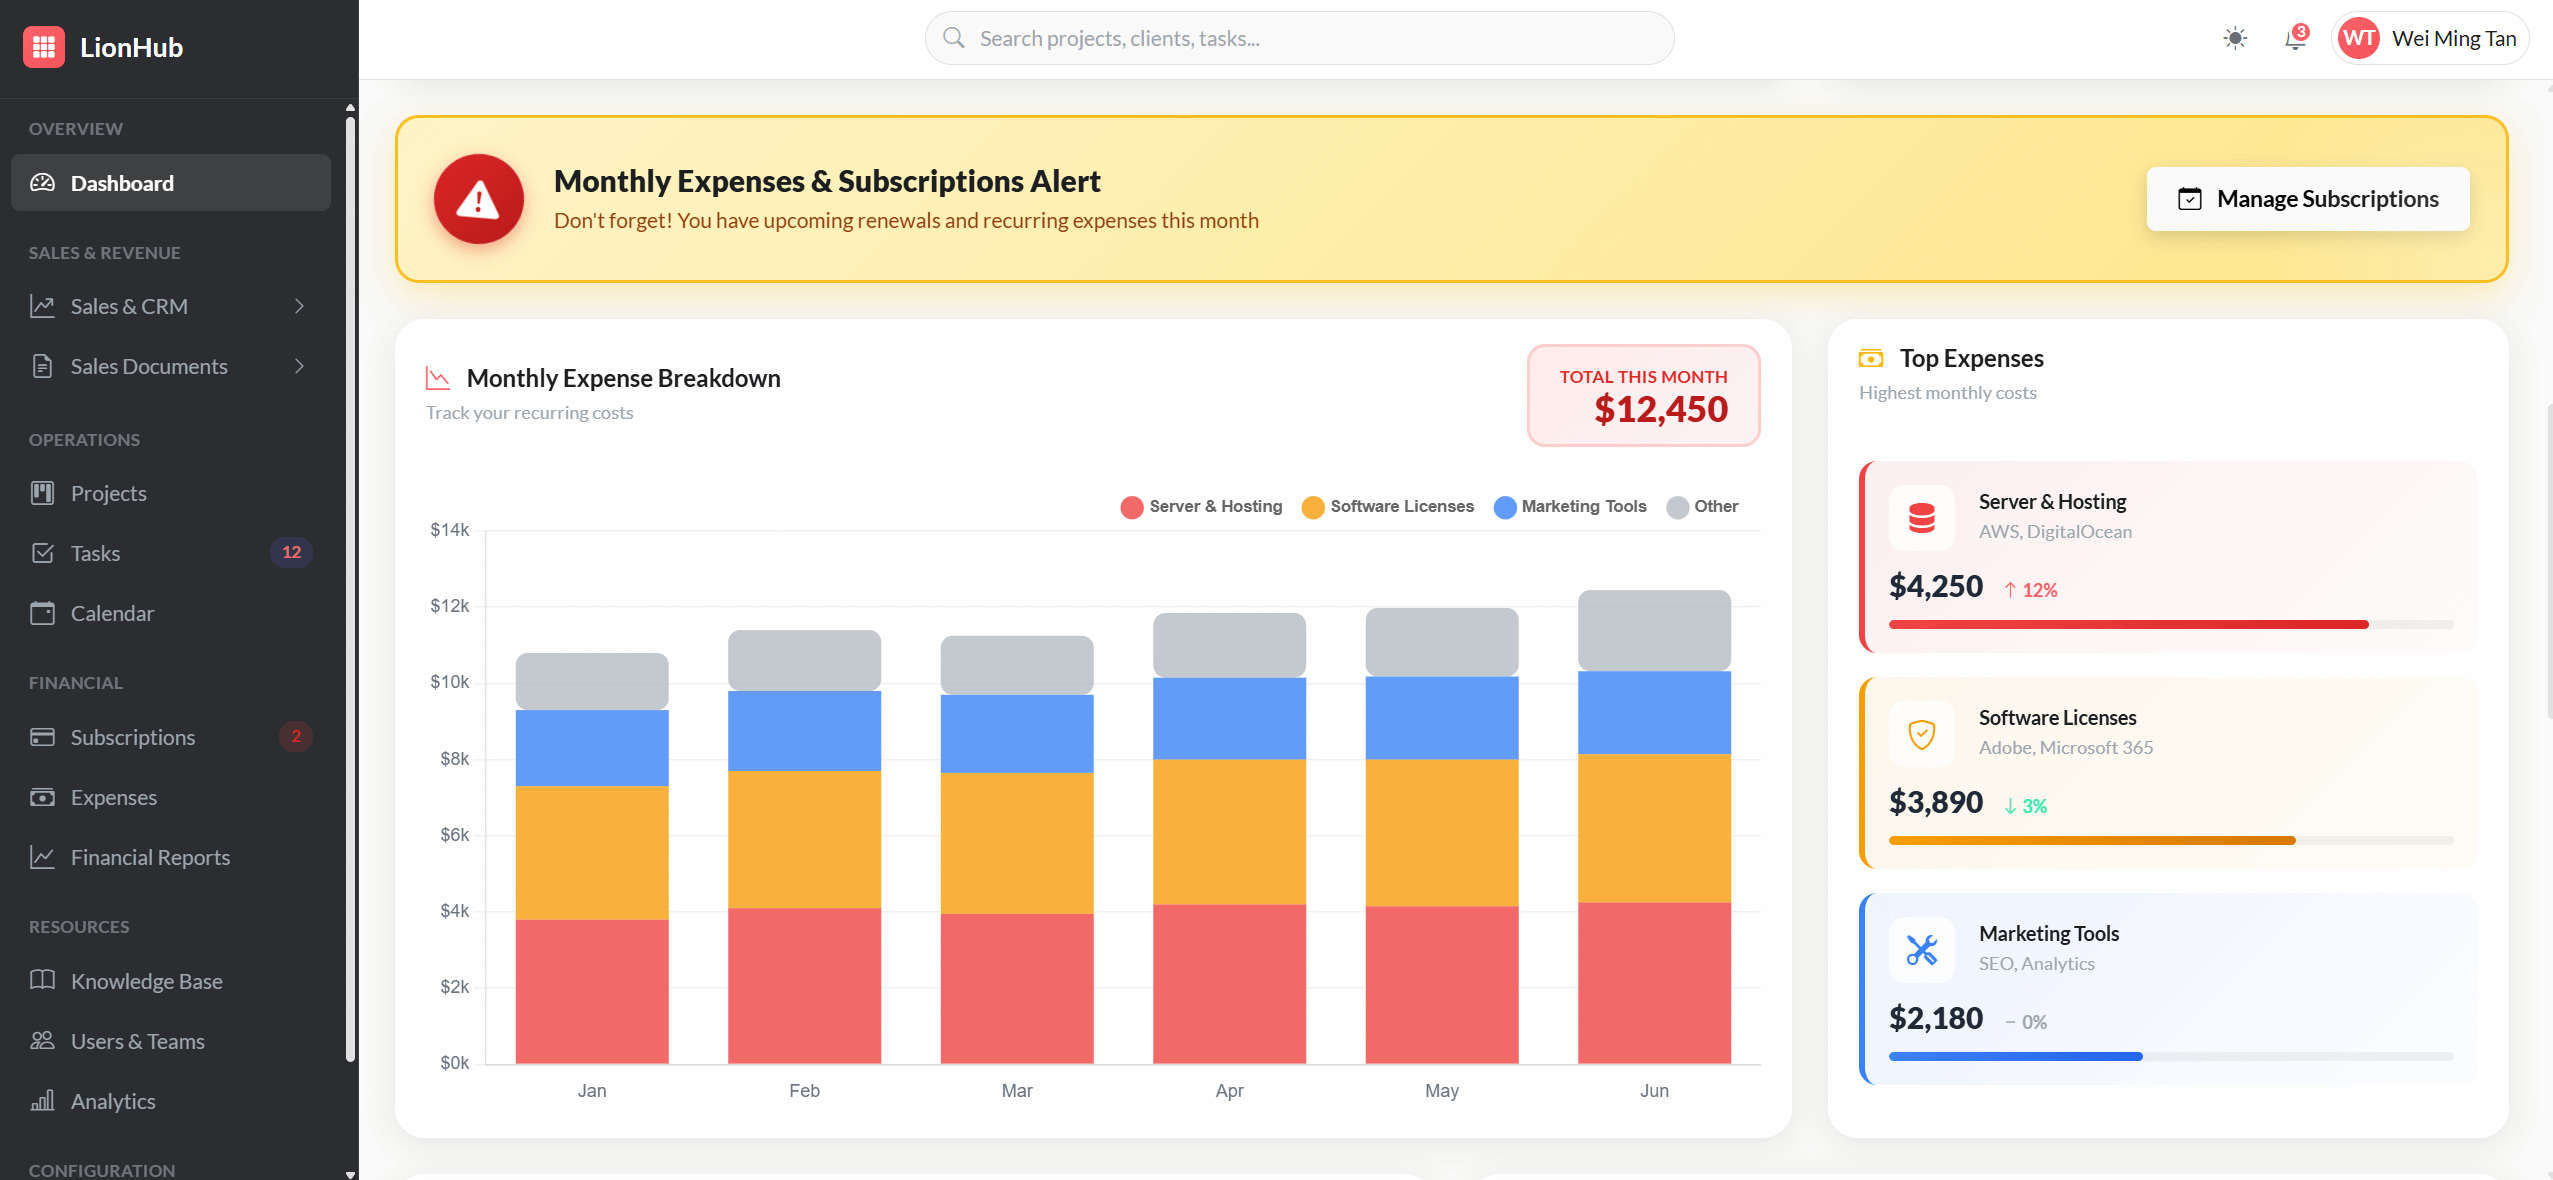Select the Analytics bar chart icon
The image size is (2553, 1180).
43,1100
